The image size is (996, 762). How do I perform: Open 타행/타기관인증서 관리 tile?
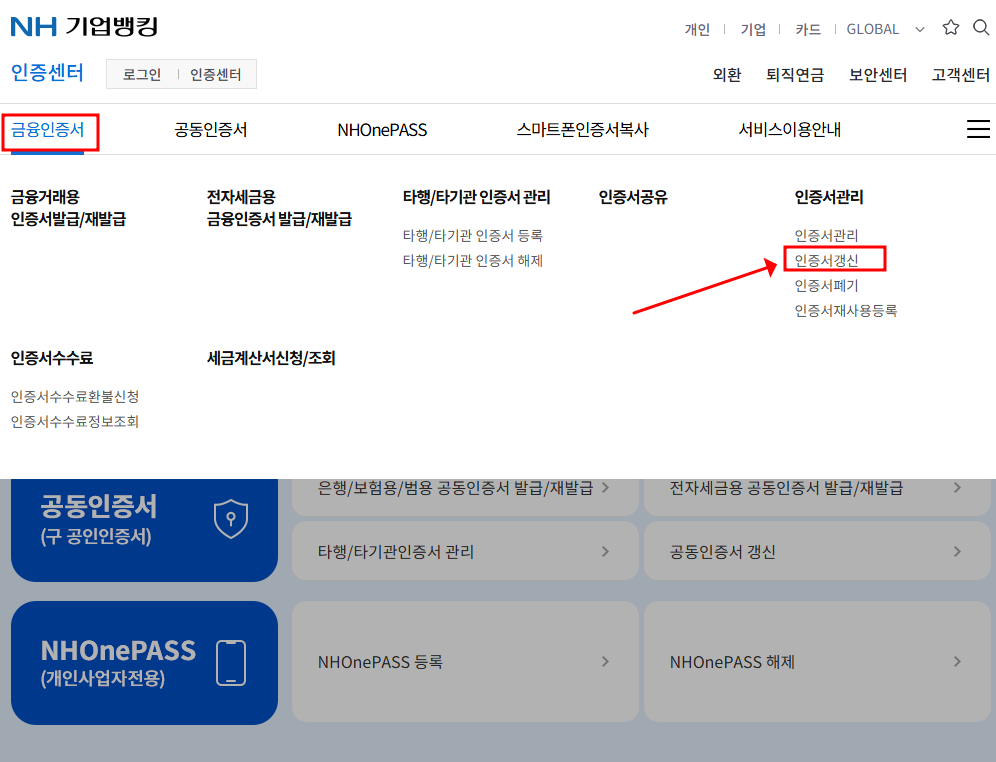tap(465, 551)
